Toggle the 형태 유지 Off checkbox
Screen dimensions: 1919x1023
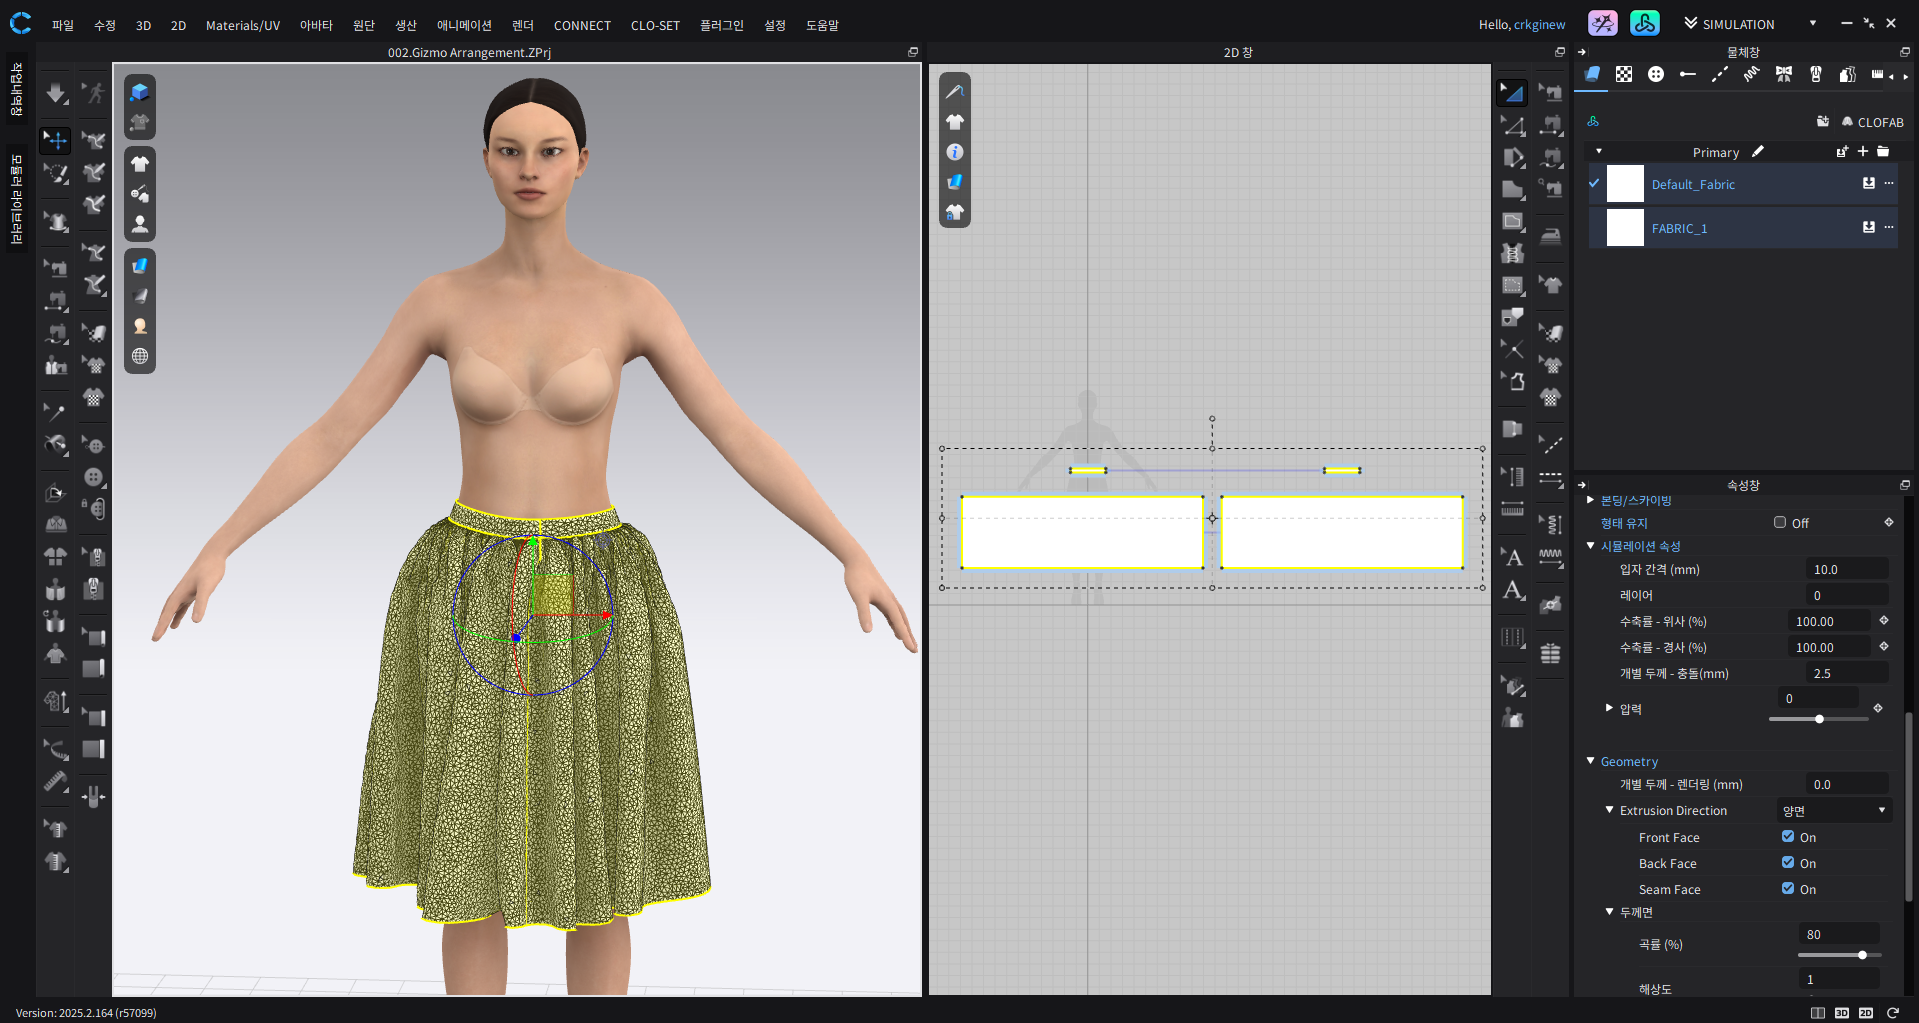(1780, 522)
